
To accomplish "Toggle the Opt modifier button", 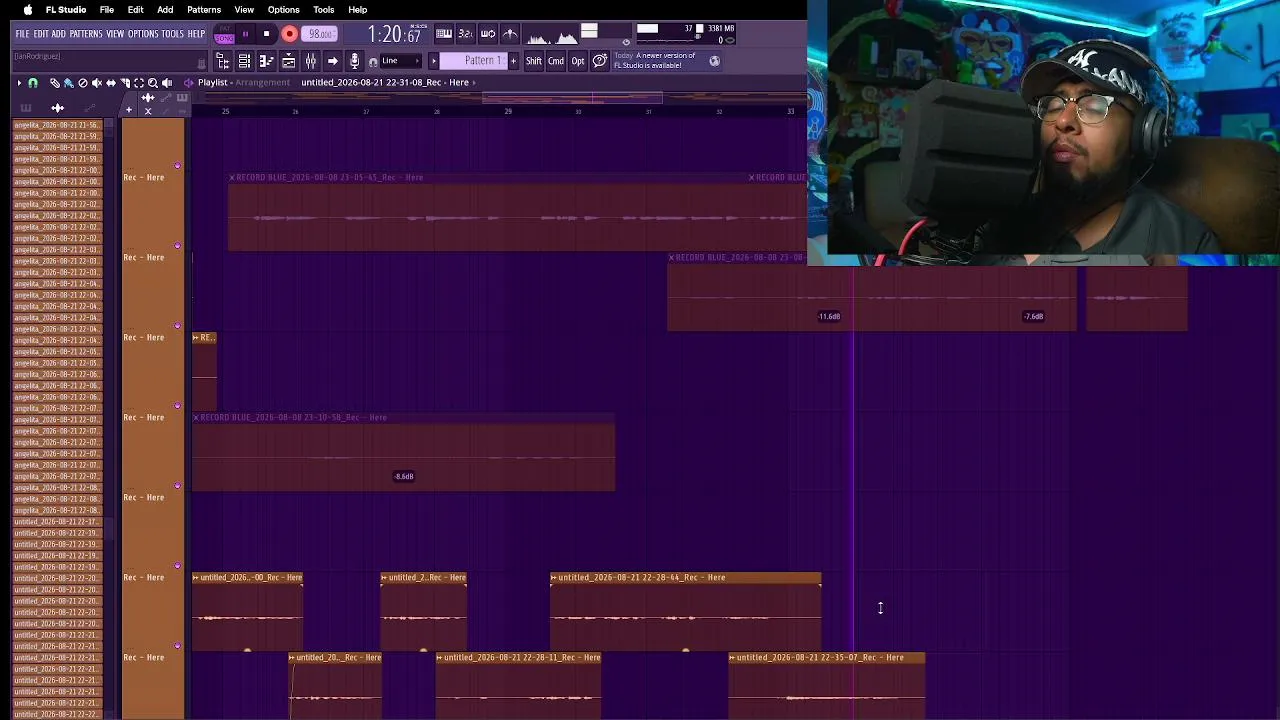I will pyautogui.click(x=578, y=61).
